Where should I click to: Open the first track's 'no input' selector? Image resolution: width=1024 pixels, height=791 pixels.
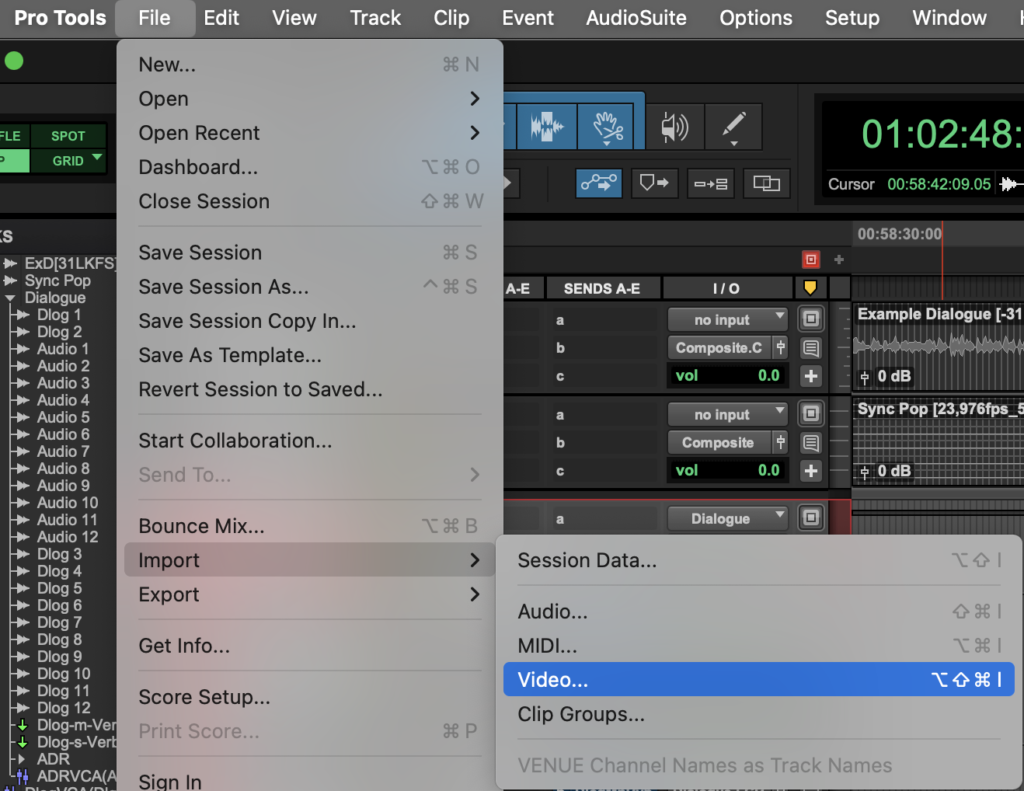point(728,320)
